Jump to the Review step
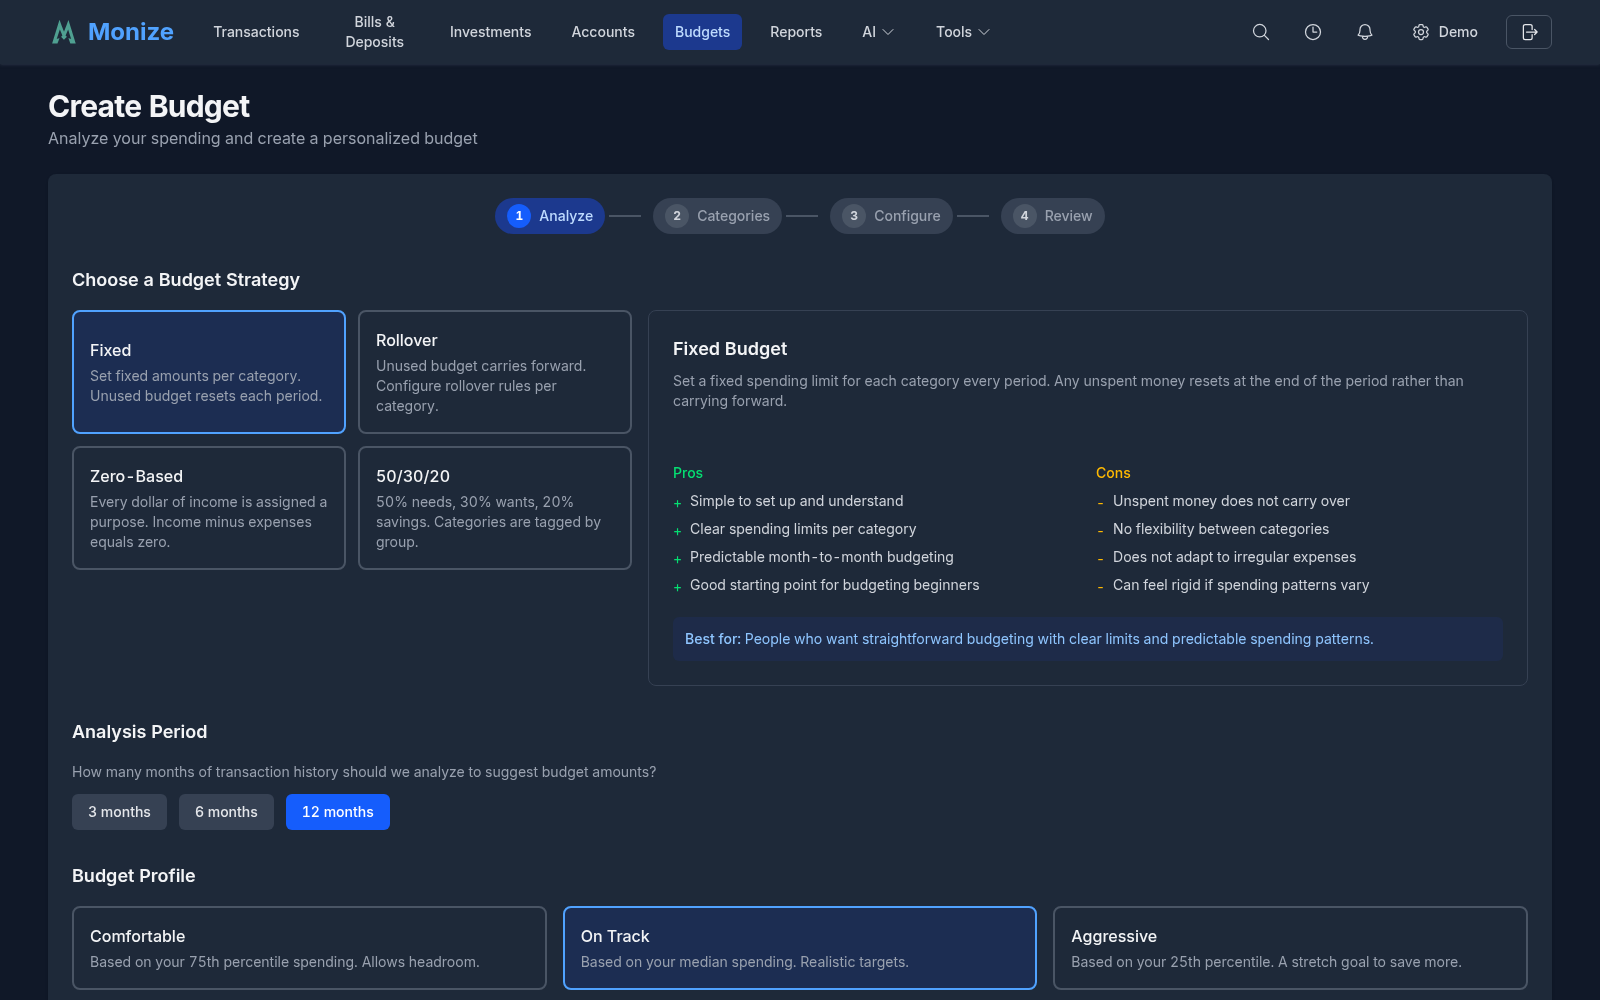1600x1000 pixels. pyautogui.click(x=1053, y=216)
